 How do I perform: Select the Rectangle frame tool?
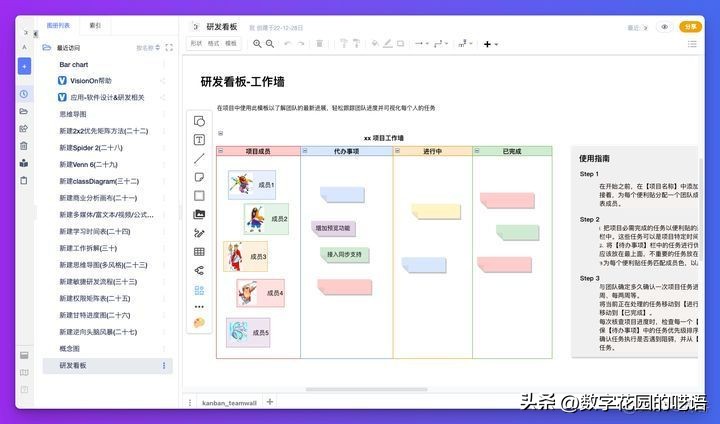pos(199,196)
